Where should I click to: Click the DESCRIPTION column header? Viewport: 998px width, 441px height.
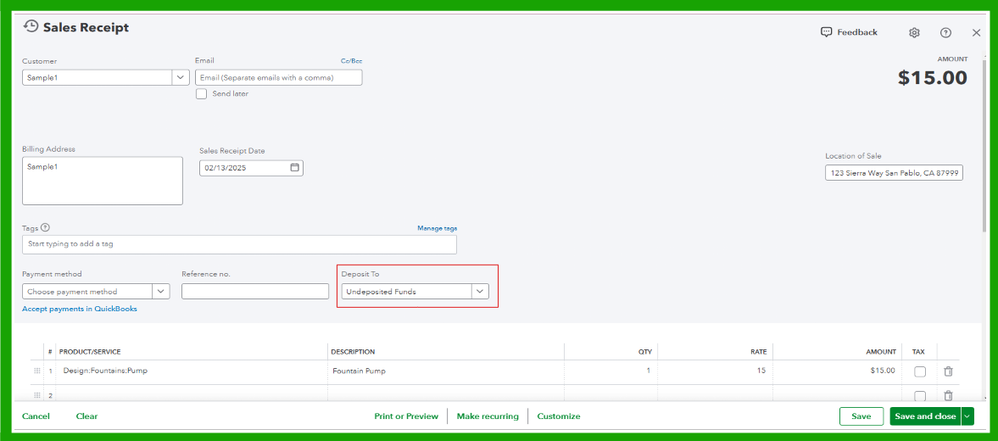353,351
